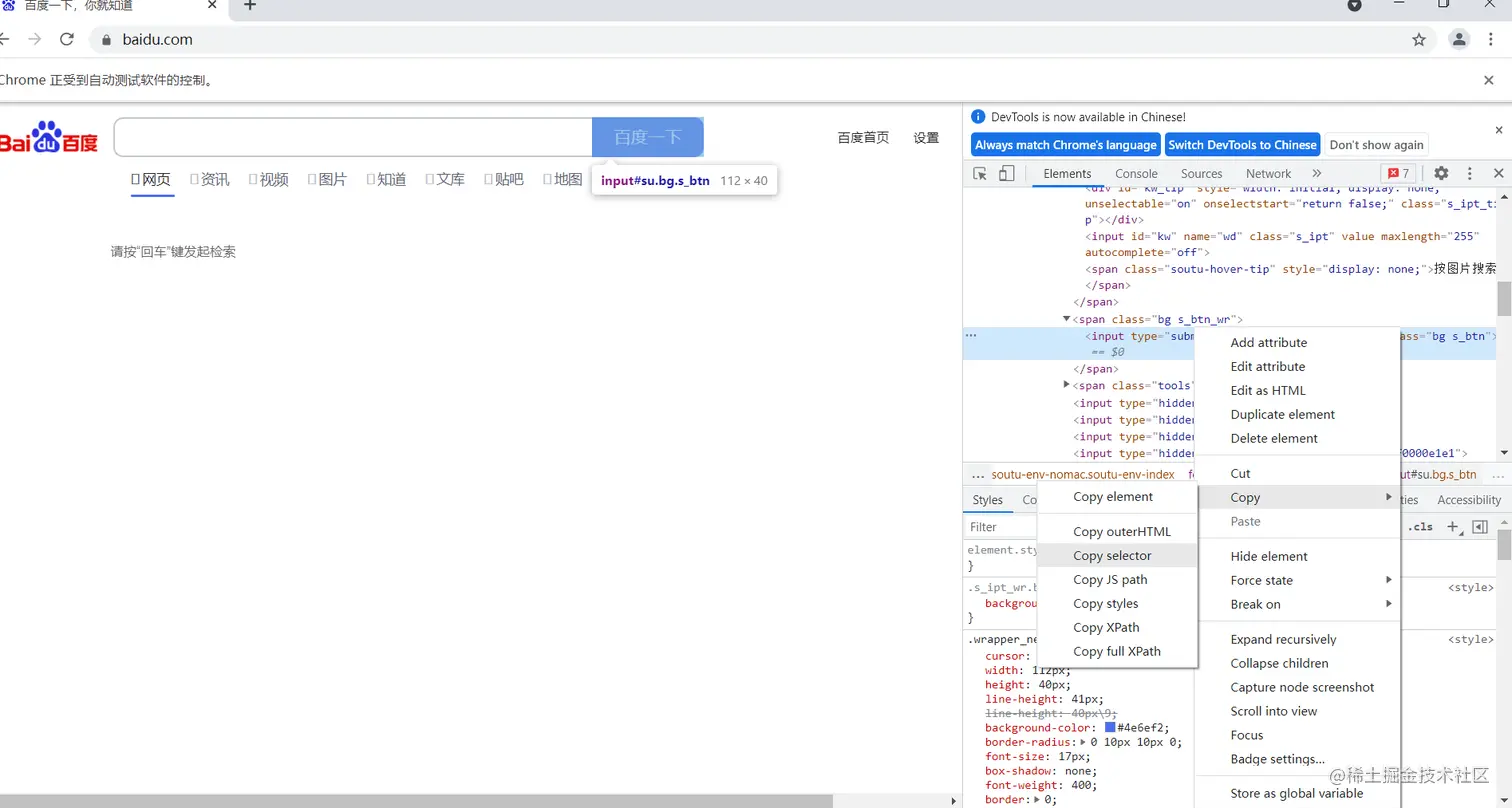
Task: Click the styles Filter field
Action: 1001,527
